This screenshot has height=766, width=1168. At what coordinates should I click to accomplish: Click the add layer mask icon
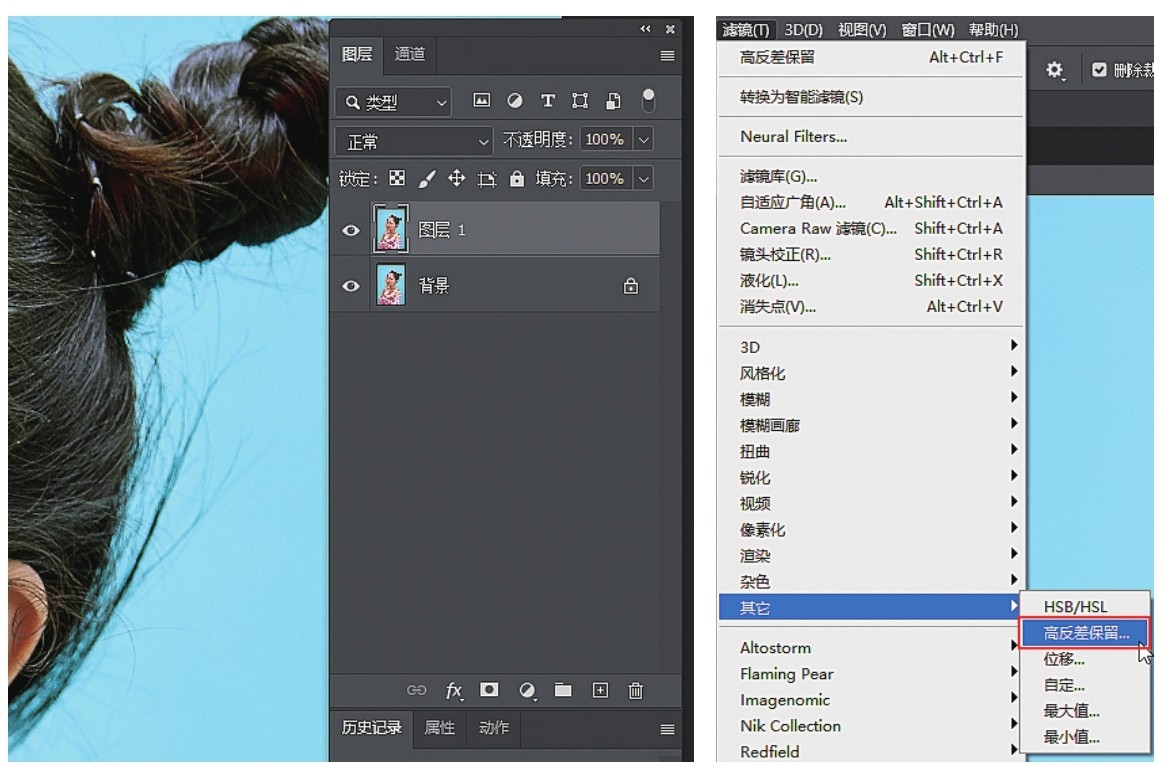[x=490, y=691]
